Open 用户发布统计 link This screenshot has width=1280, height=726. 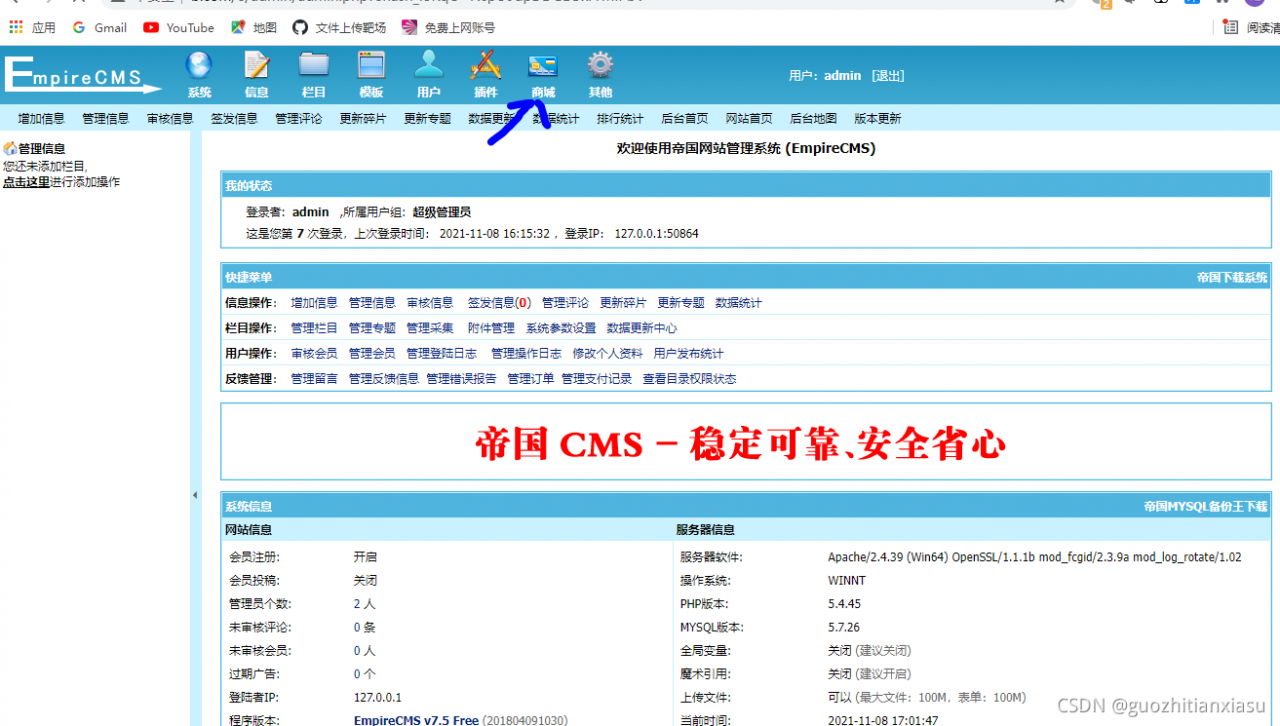click(688, 353)
